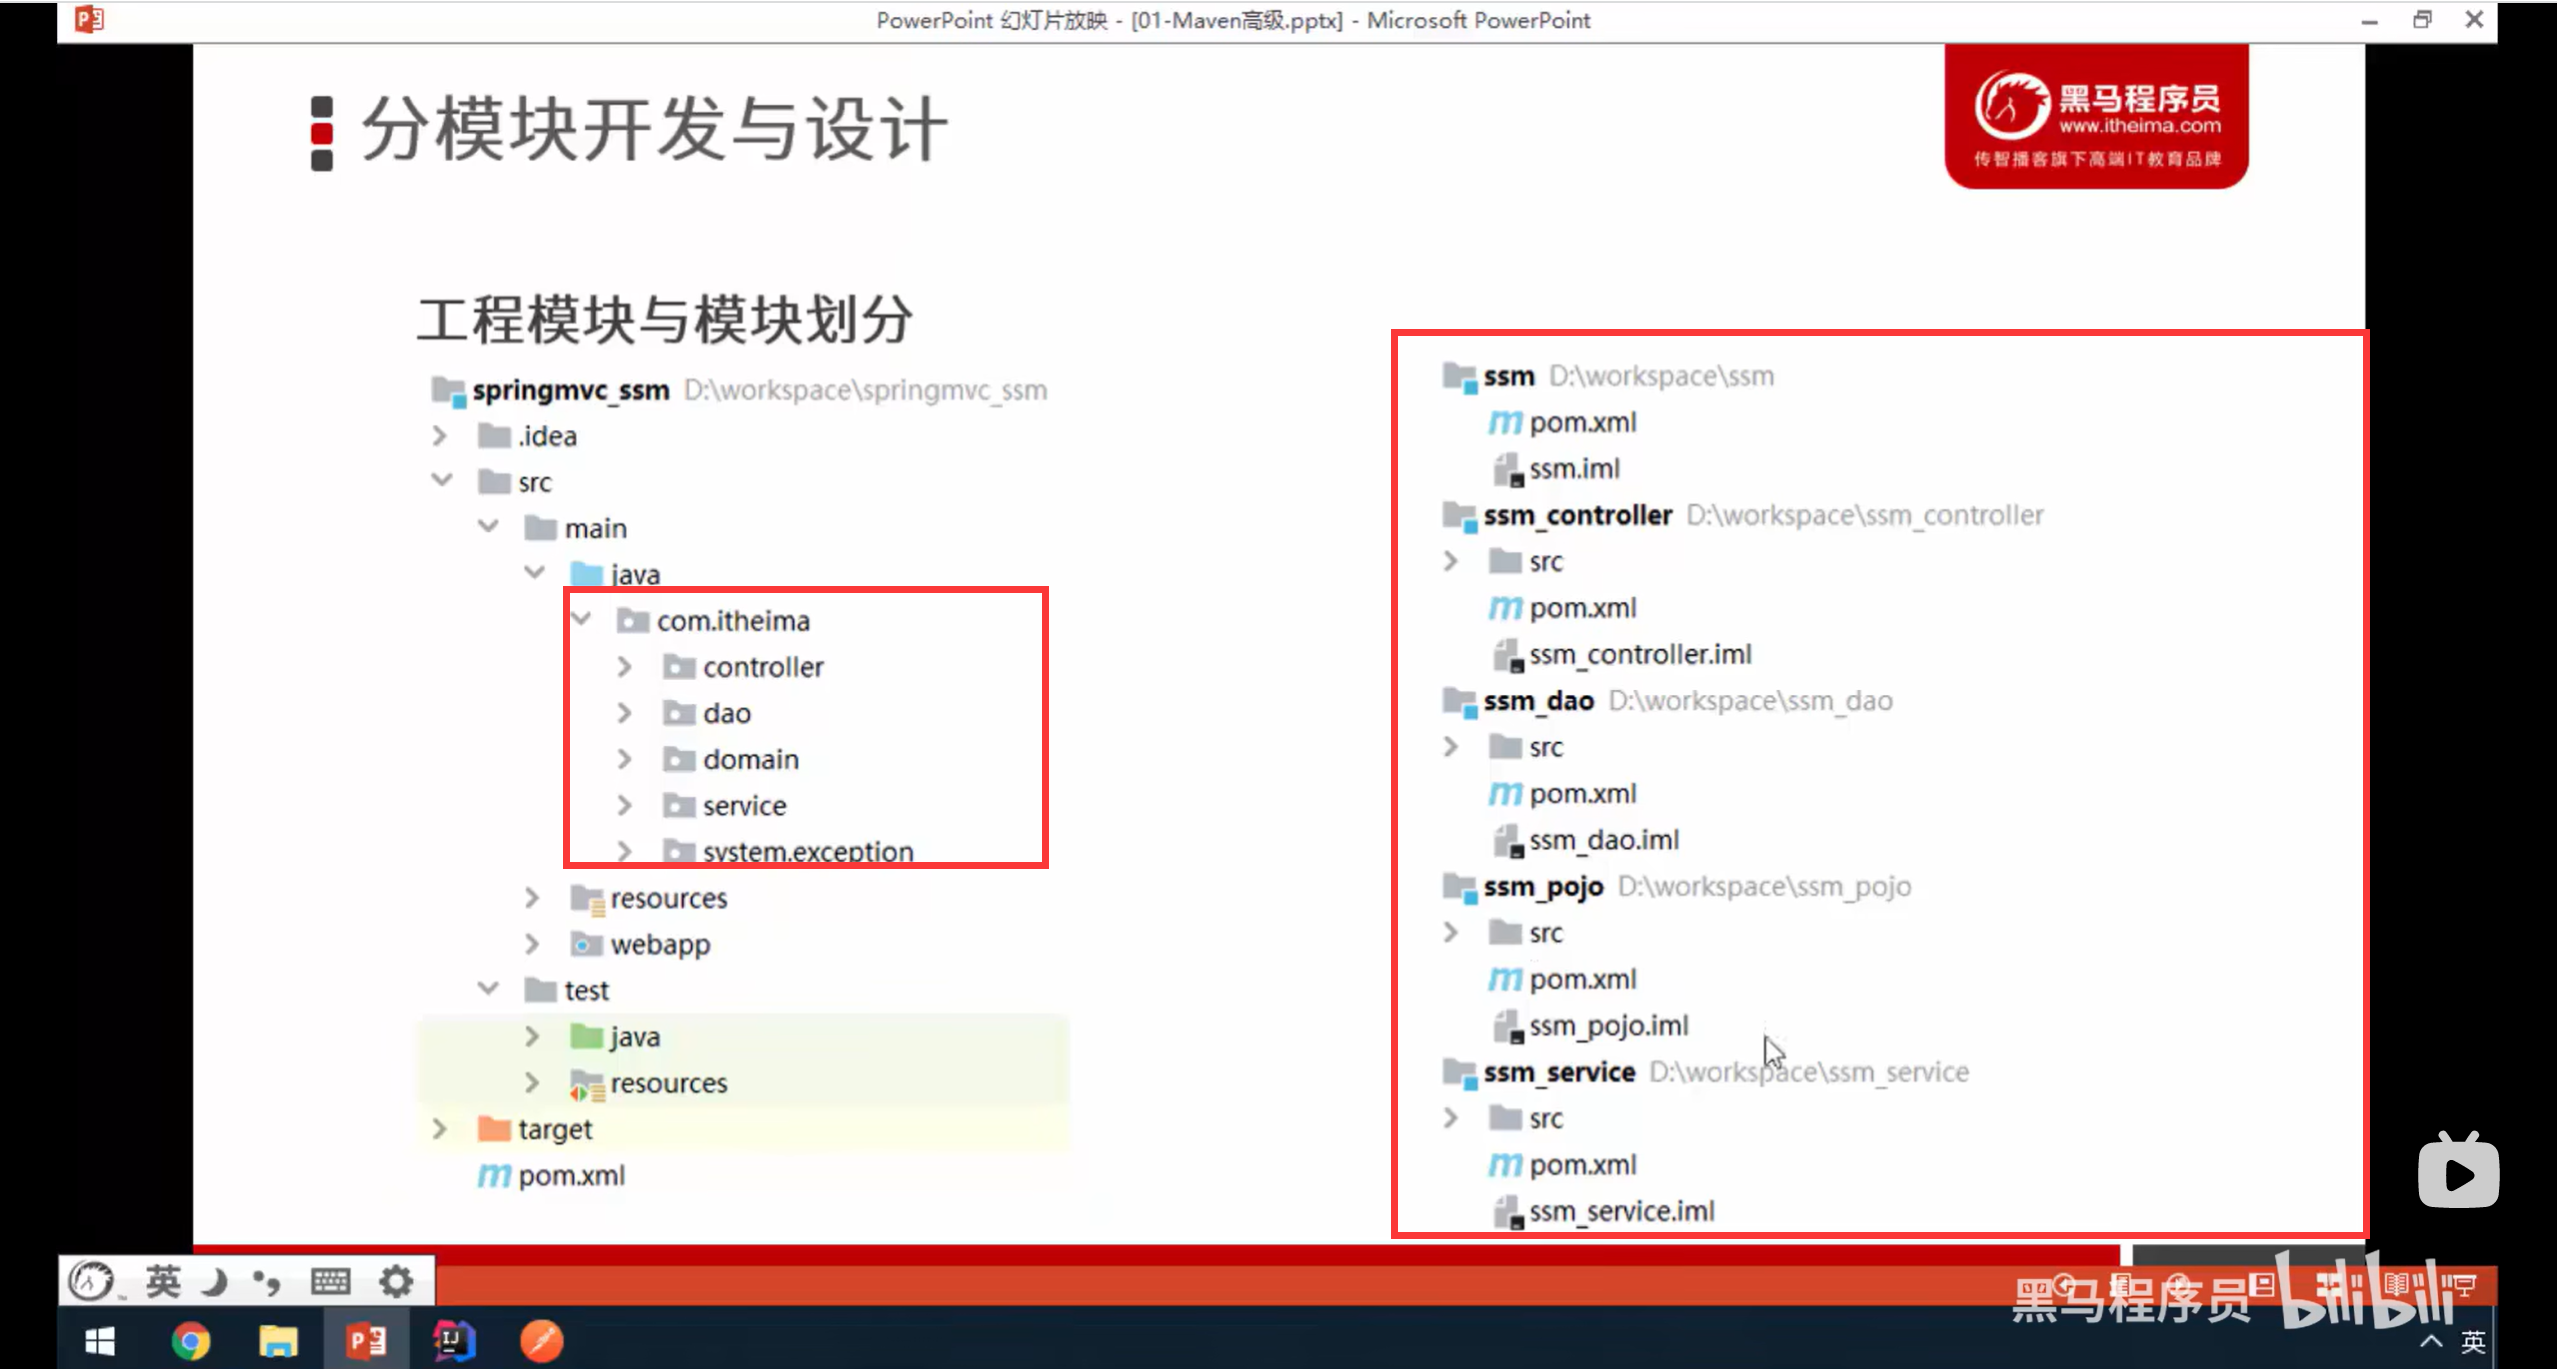This screenshot has height=1369, width=2557.
Task: Click the bilibili play button overlay
Action: pyautogui.click(x=2458, y=1172)
